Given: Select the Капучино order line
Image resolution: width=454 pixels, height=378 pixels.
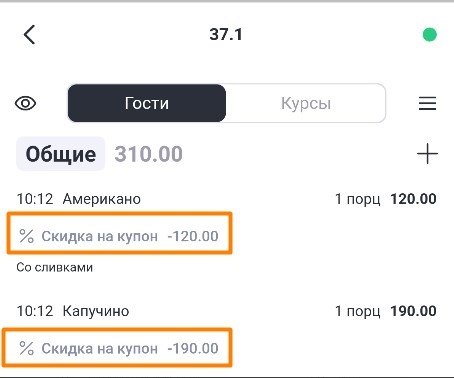Looking at the screenshot, I should [x=227, y=311].
